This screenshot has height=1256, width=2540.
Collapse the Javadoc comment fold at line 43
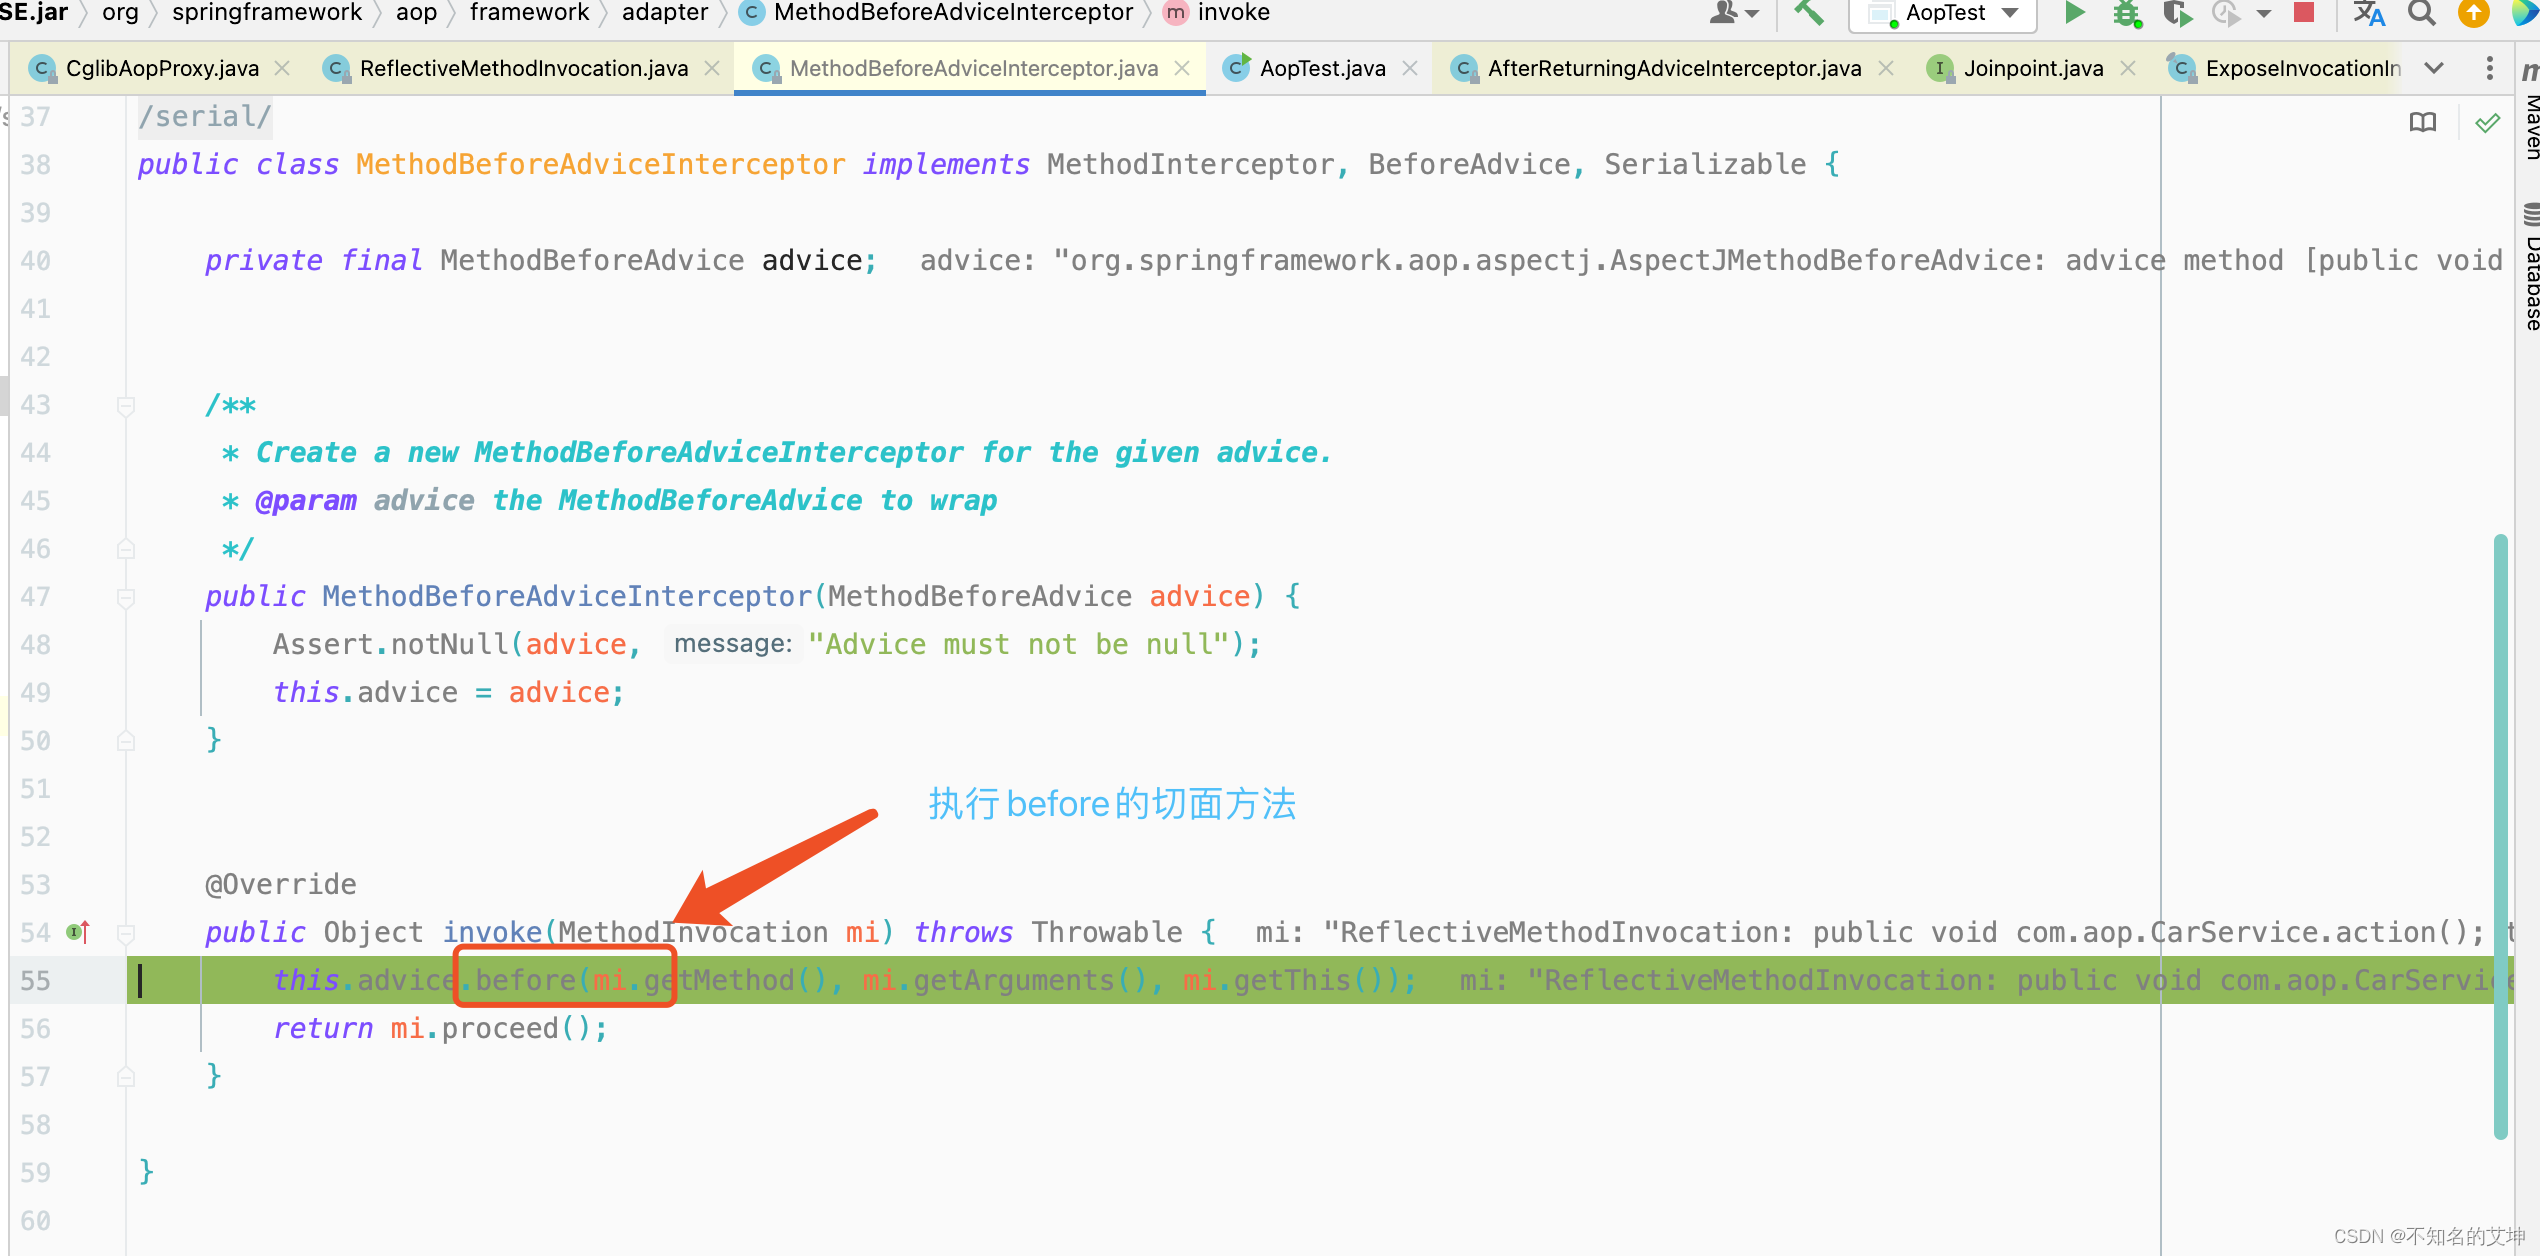(x=126, y=405)
